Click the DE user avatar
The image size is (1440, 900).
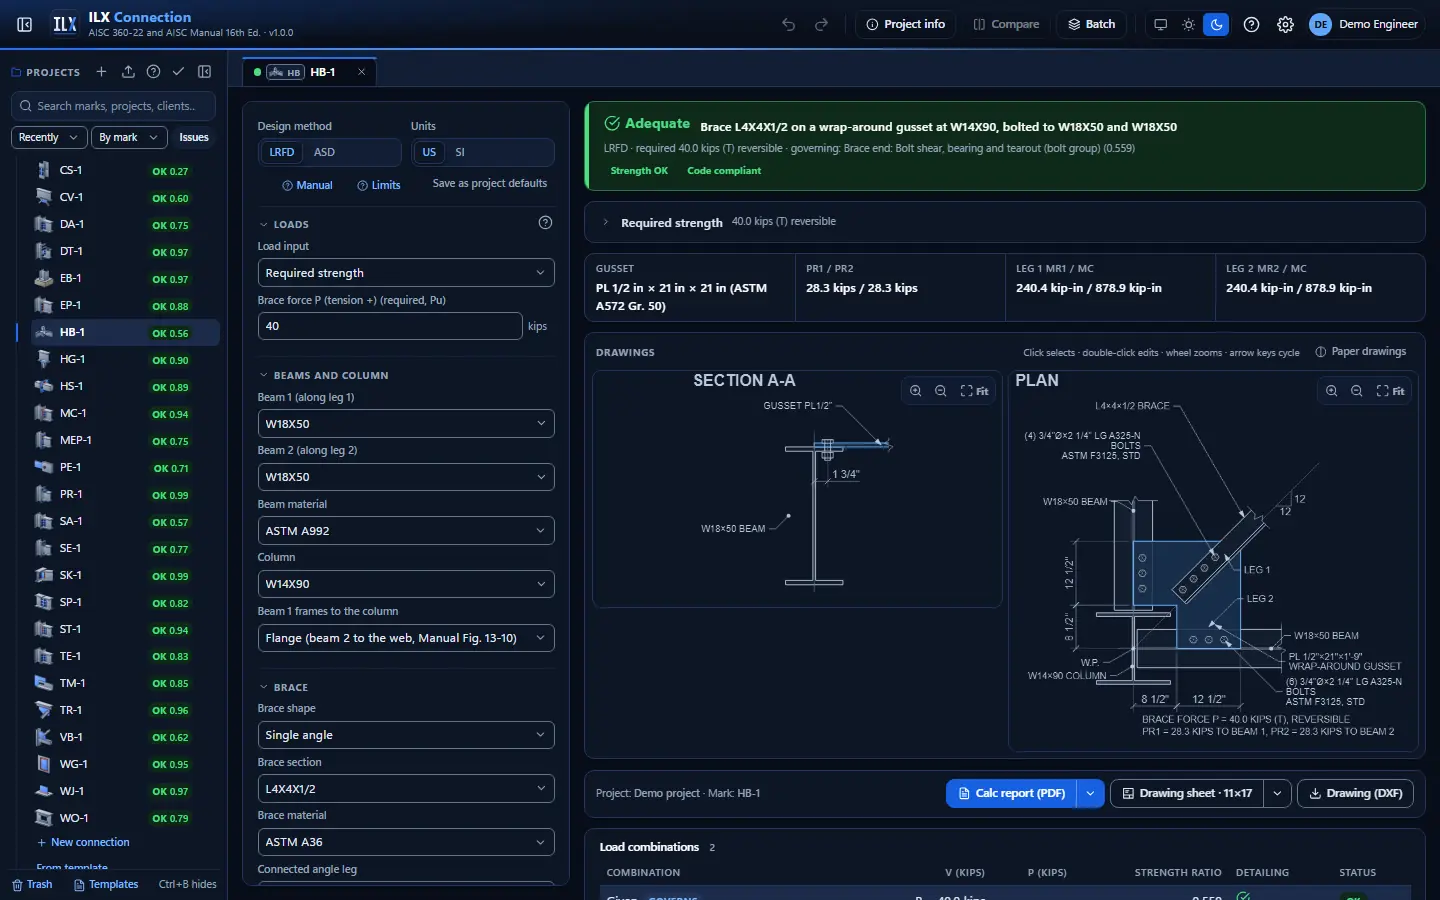(1321, 24)
